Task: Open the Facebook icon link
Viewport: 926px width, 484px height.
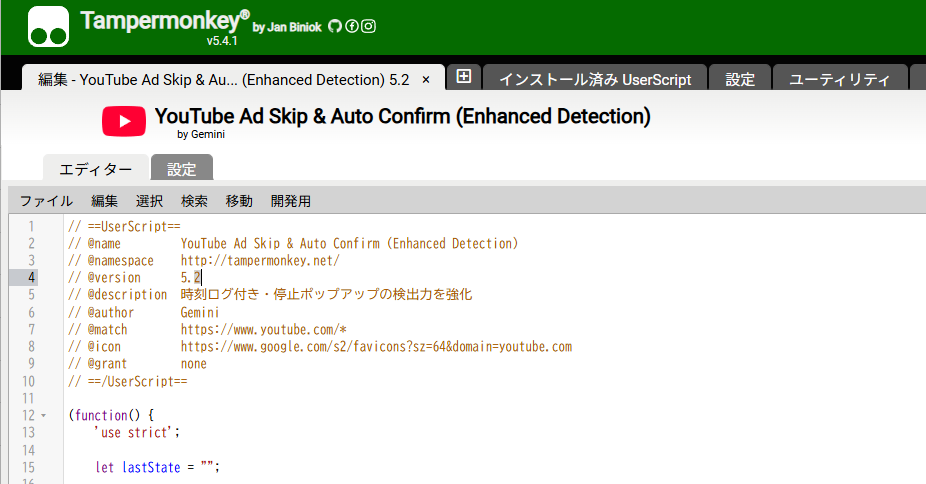Action: tap(352, 27)
